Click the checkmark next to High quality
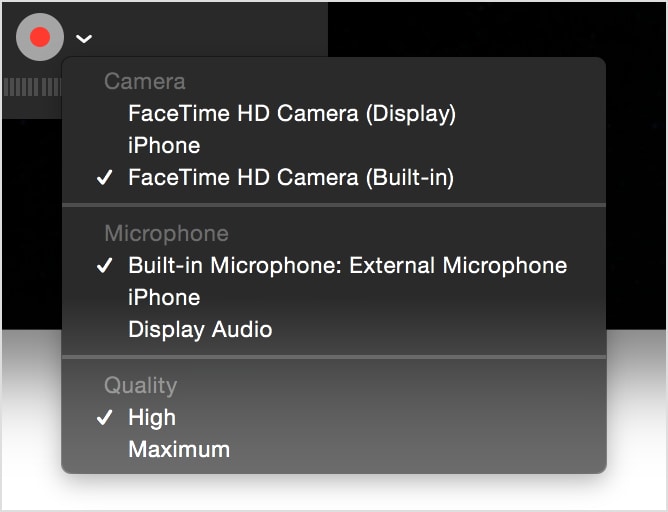668x512 pixels. [104, 419]
